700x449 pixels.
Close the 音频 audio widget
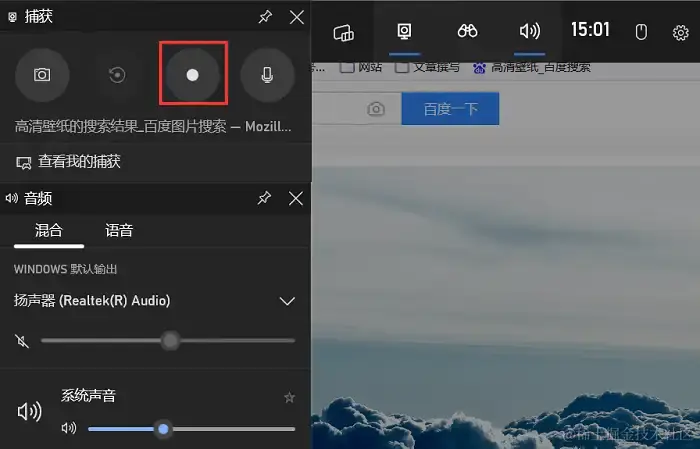point(296,198)
